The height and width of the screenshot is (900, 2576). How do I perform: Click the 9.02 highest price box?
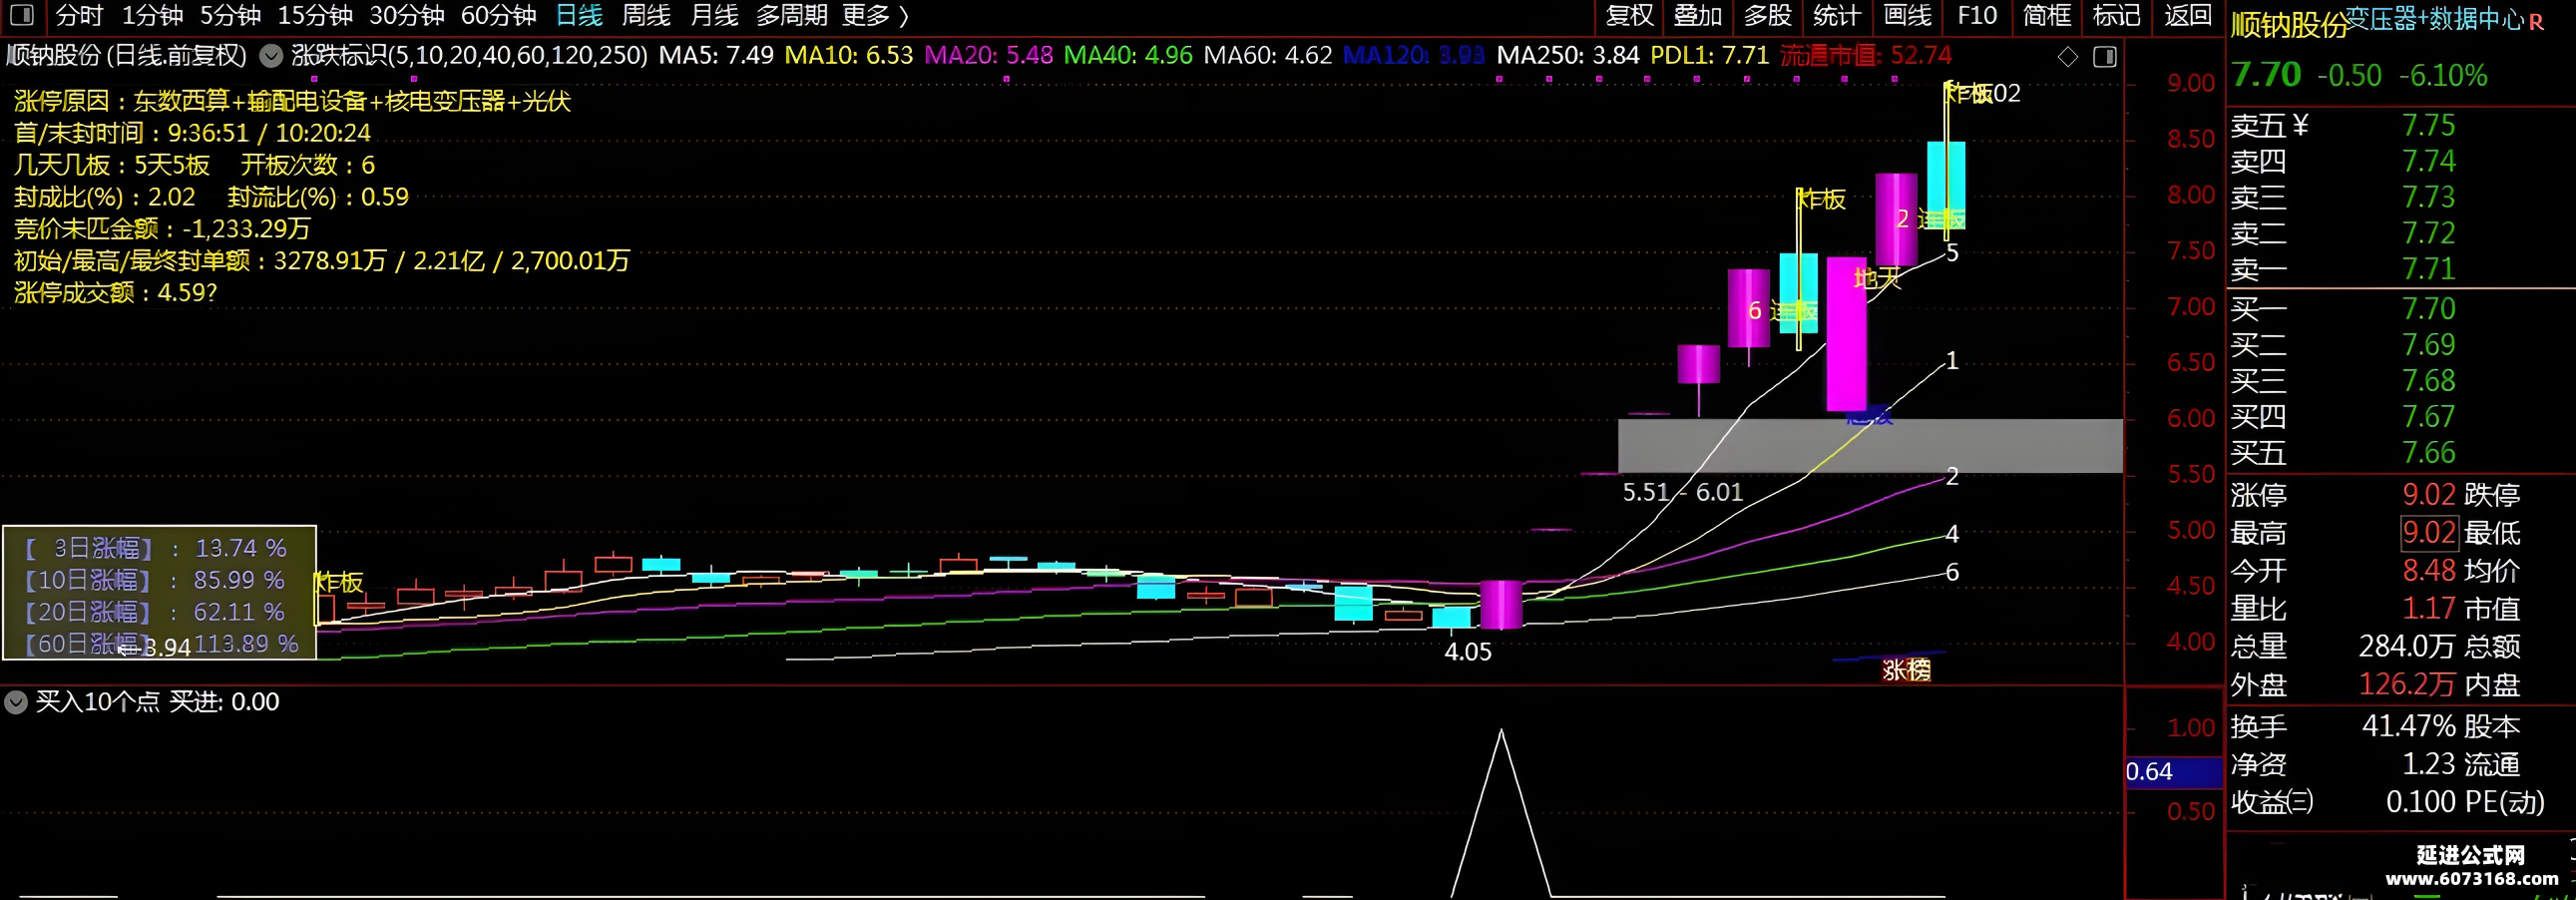pos(2429,533)
